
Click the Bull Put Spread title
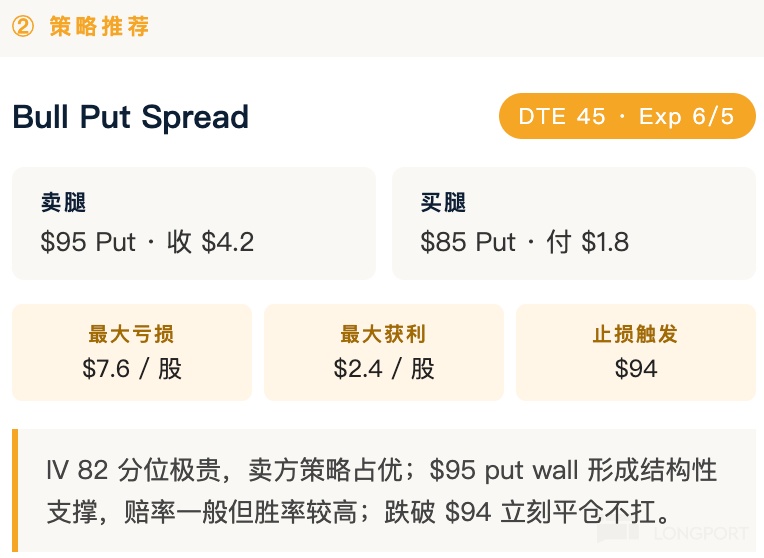pyautogui.click(x=130, y=117)
